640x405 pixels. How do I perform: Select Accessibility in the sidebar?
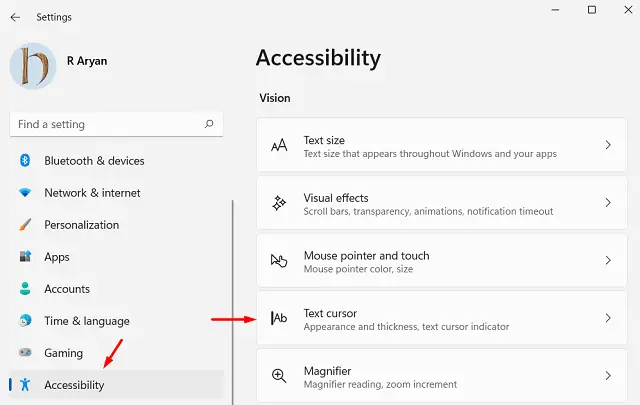[x=74, y=385]
